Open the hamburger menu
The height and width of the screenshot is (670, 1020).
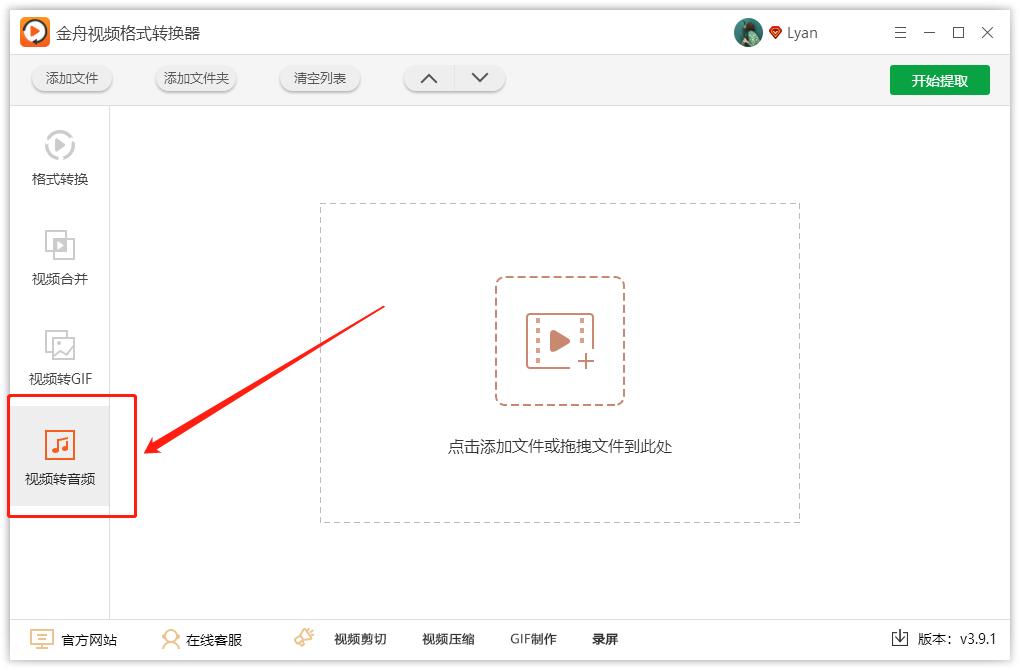(x=899, y=31)
